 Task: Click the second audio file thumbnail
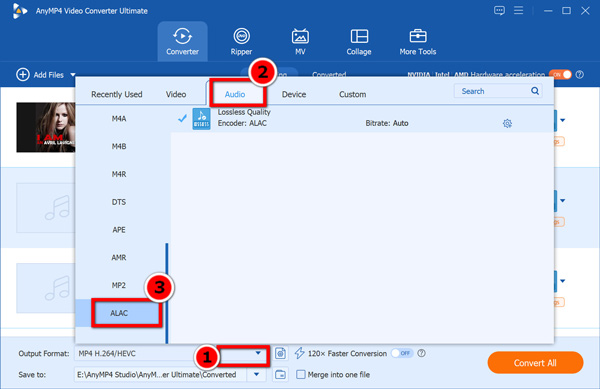click(46, 208)
